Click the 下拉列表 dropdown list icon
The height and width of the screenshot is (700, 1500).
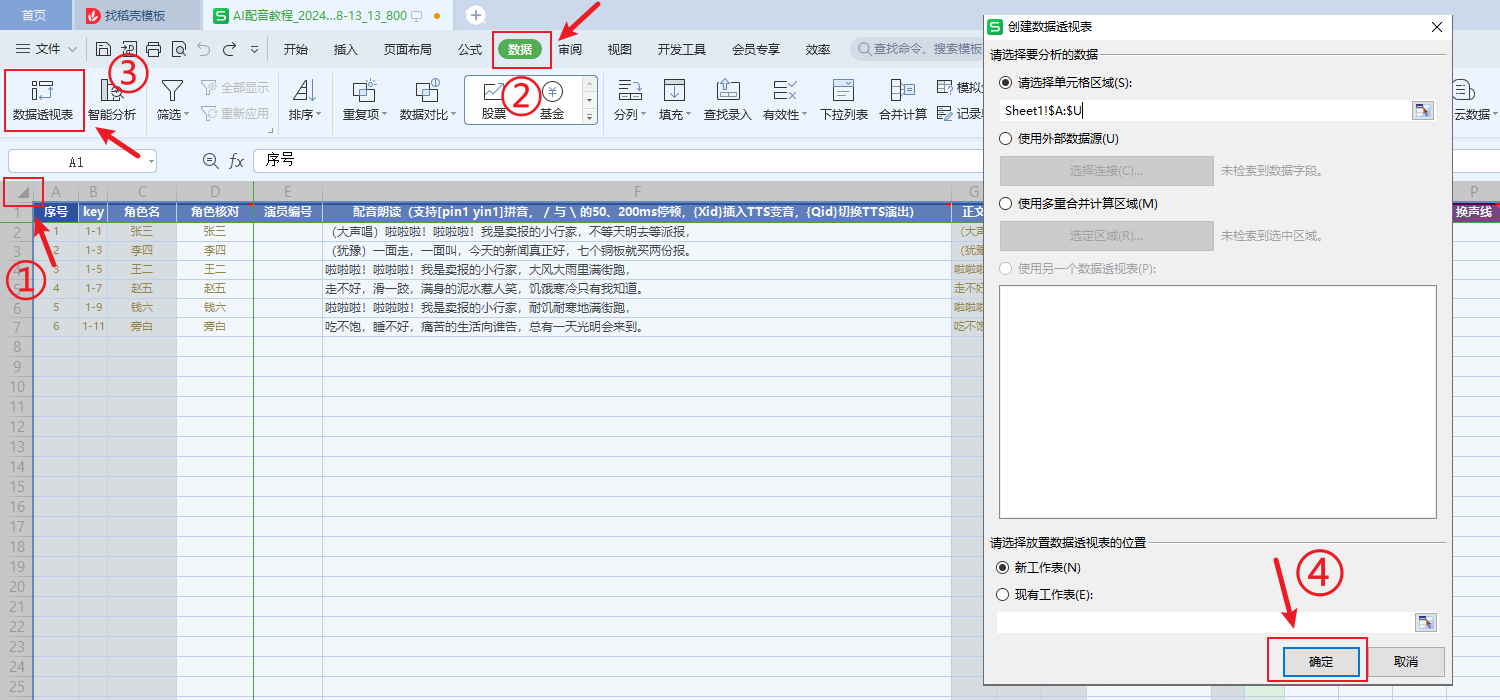pyautogui.click(x=843, y=99)
